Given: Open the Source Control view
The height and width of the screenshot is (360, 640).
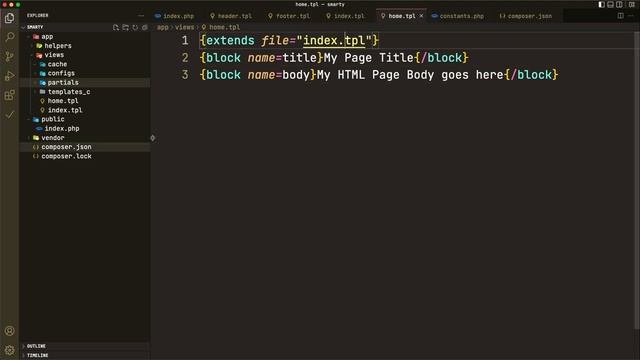Looking at the screenshot, I should pyautogui.click(x=9, y=56).
